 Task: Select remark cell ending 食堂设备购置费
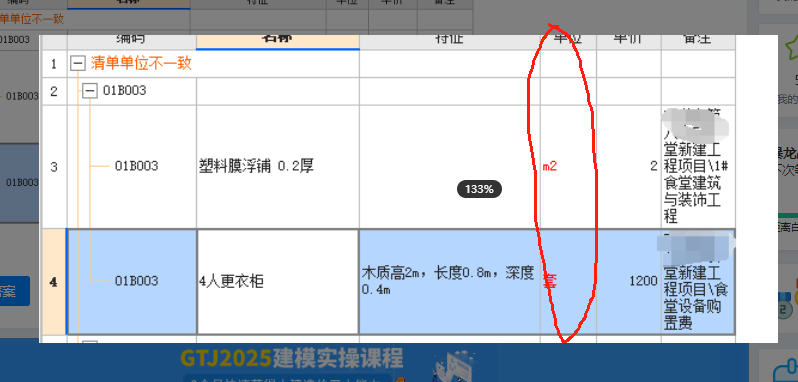698,282
